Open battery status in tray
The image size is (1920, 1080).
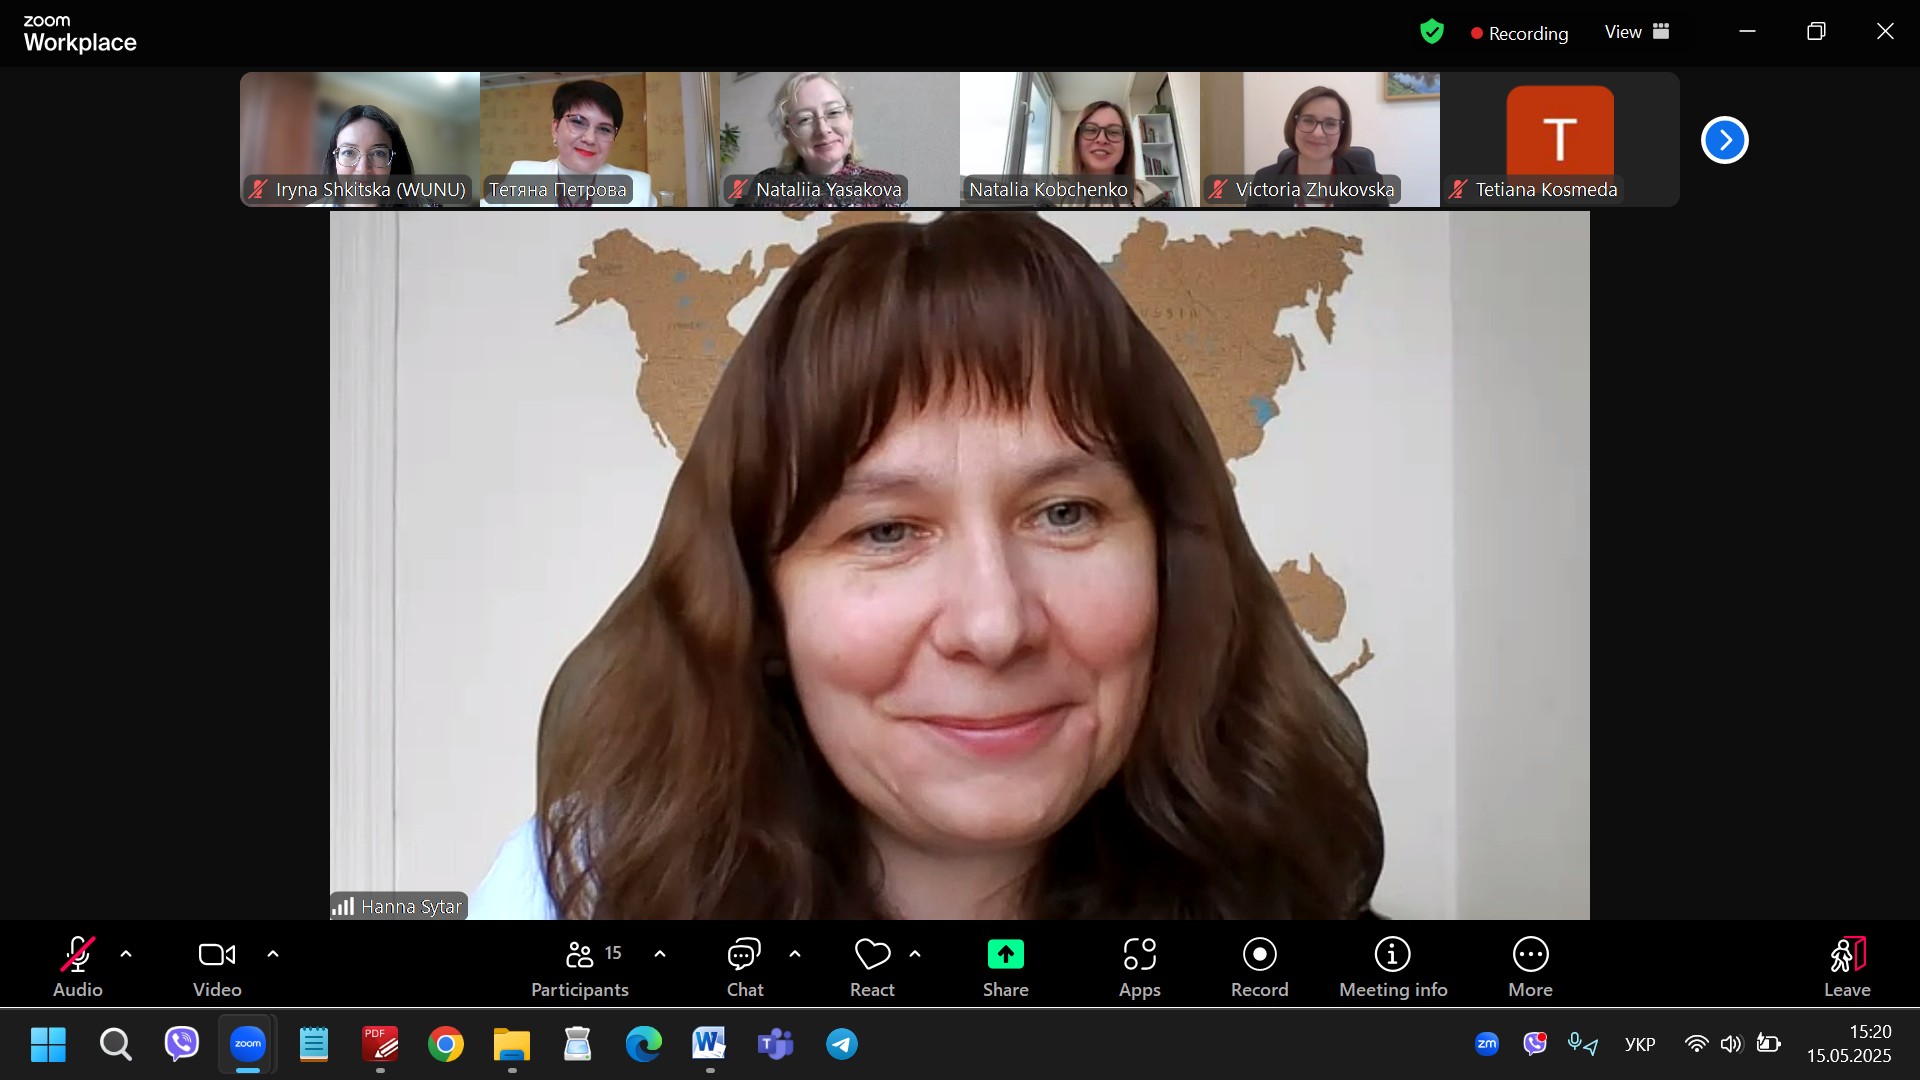click(x=1768, y=1044)
